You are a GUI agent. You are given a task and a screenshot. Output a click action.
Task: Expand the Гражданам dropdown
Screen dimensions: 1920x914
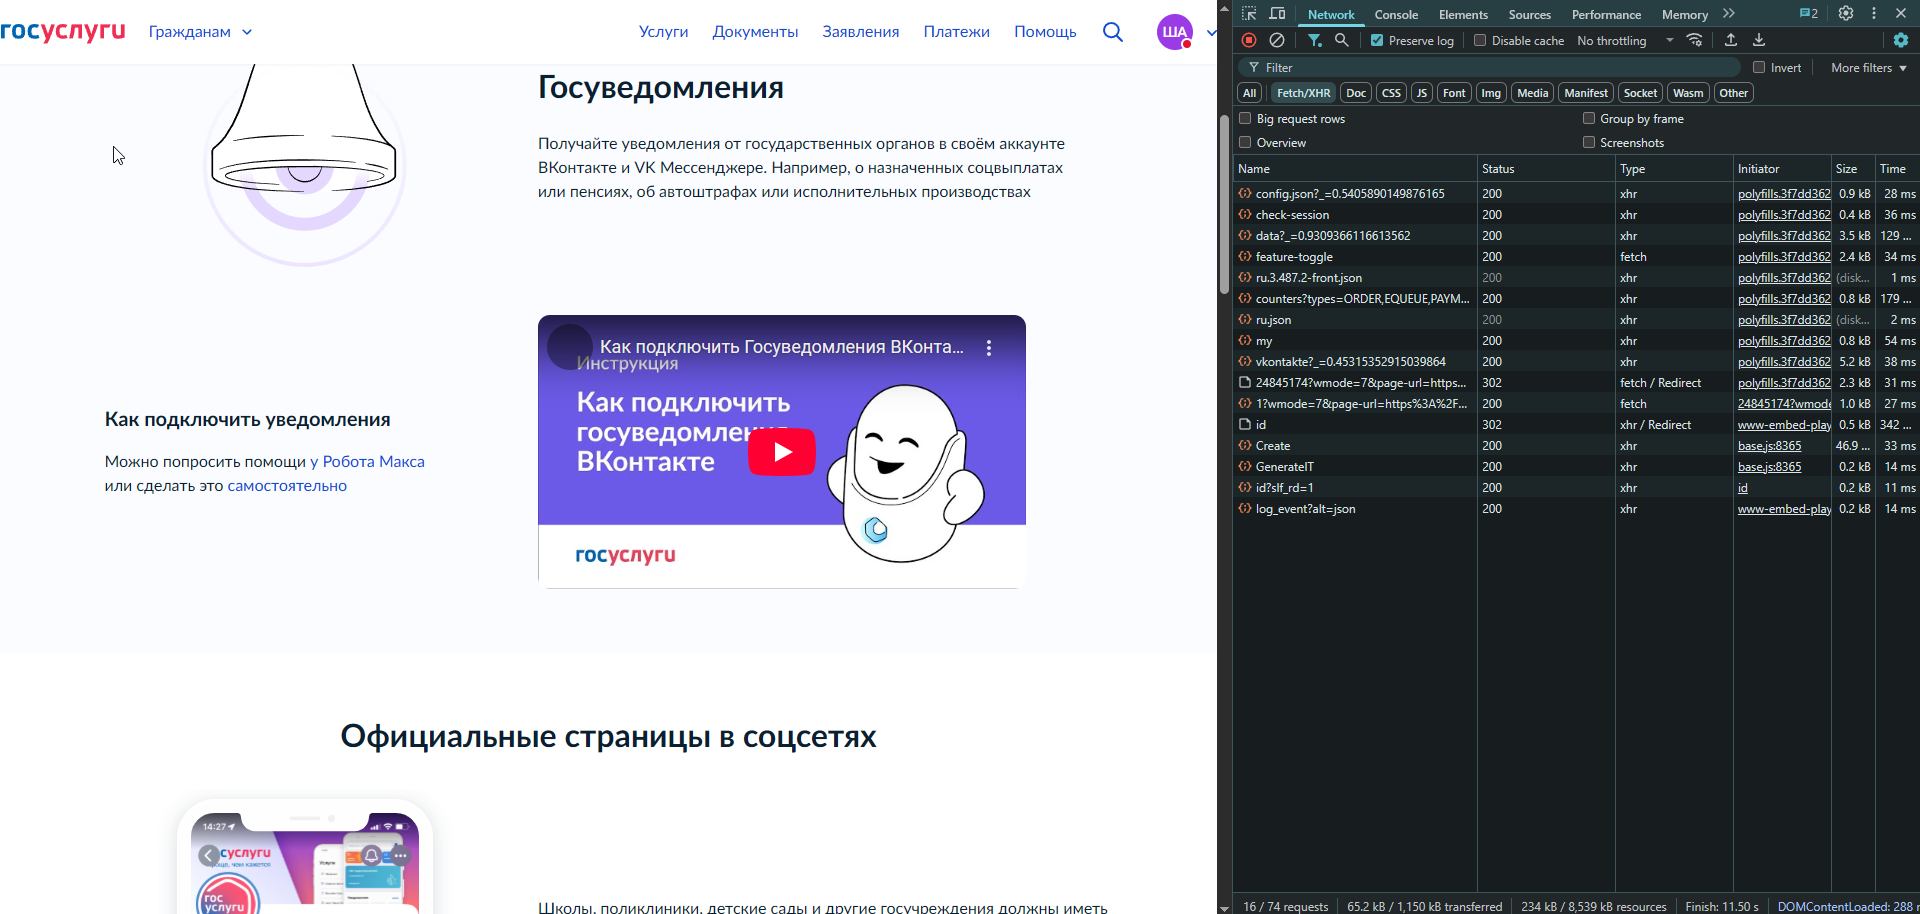pyautogui.click(x=200, y=32)
